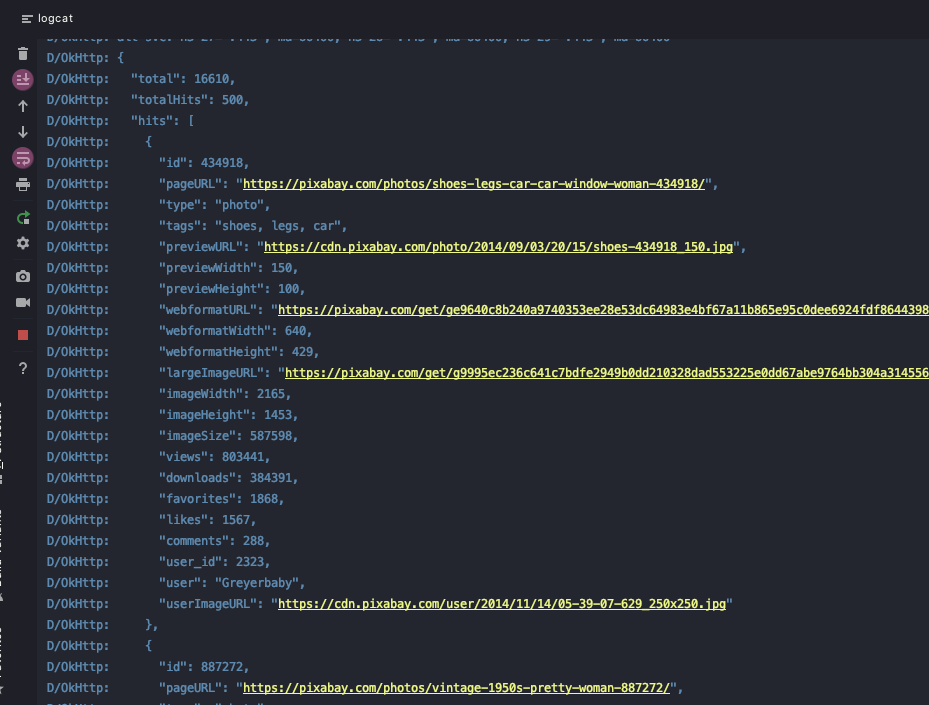
Task: Click the "type": "photo" line
Action: tap(214, 204)
